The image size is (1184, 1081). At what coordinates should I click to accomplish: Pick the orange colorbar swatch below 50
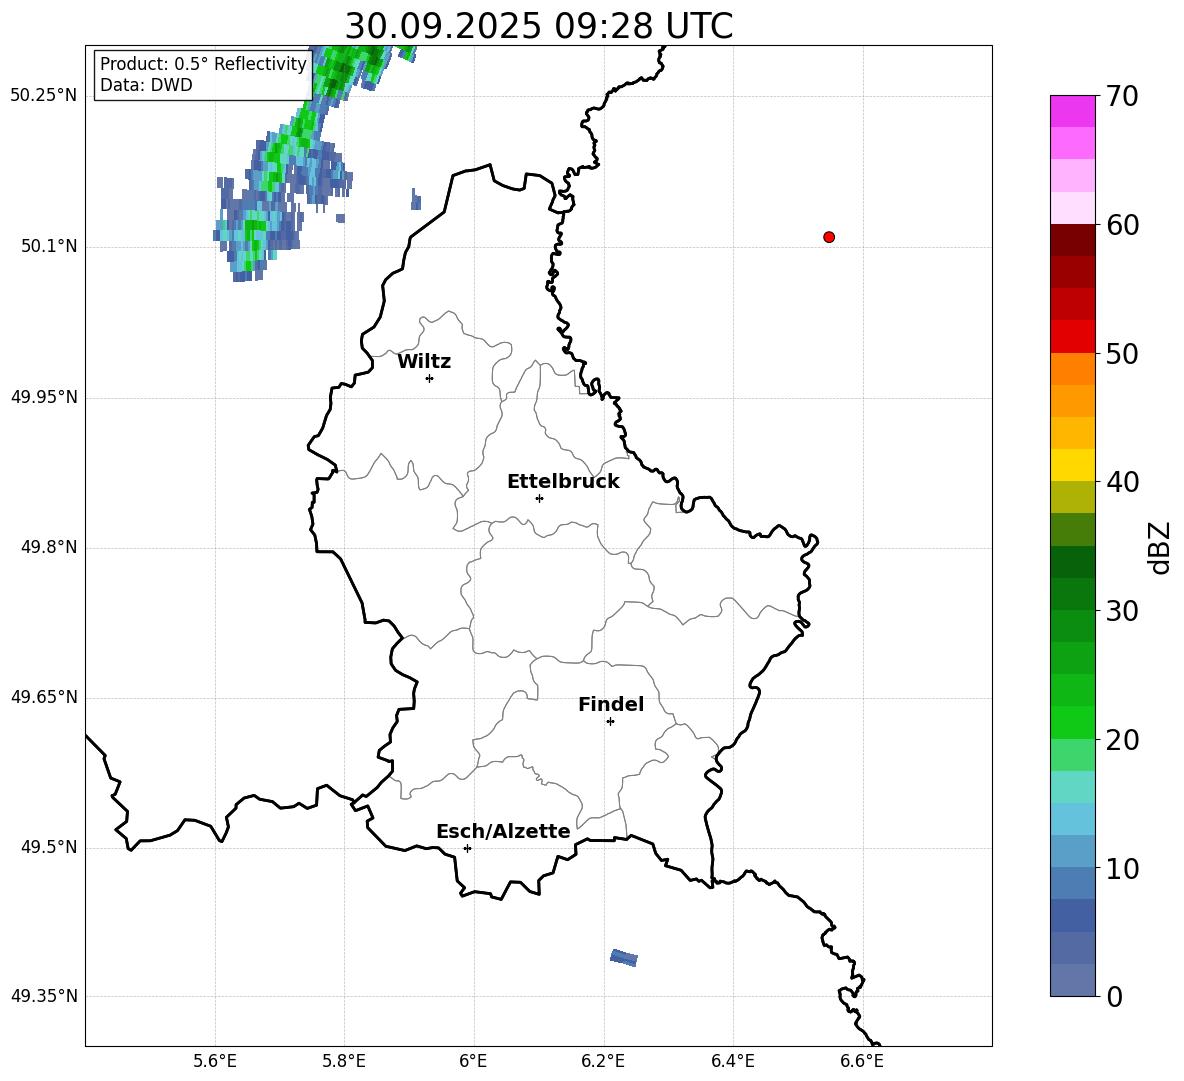1073,369
